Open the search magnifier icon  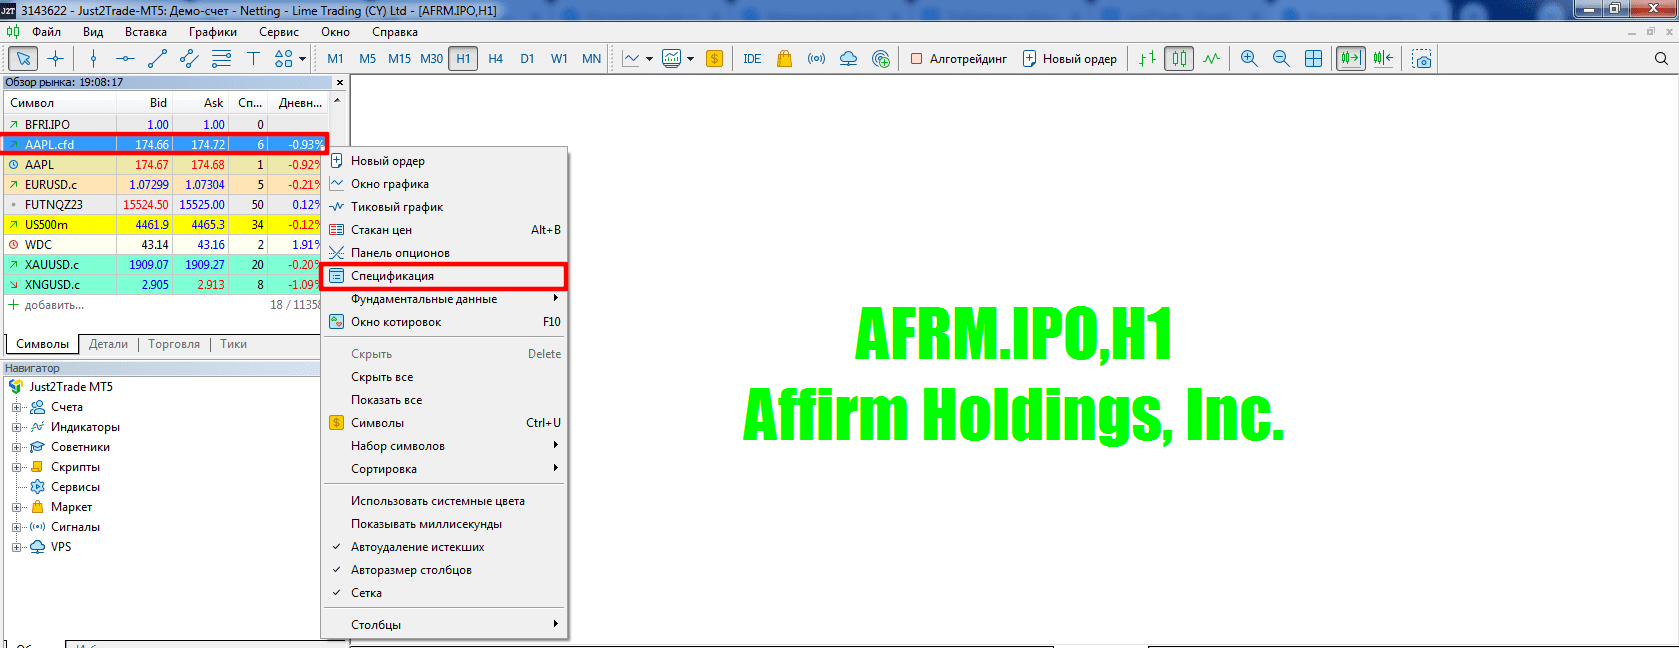1661,59
